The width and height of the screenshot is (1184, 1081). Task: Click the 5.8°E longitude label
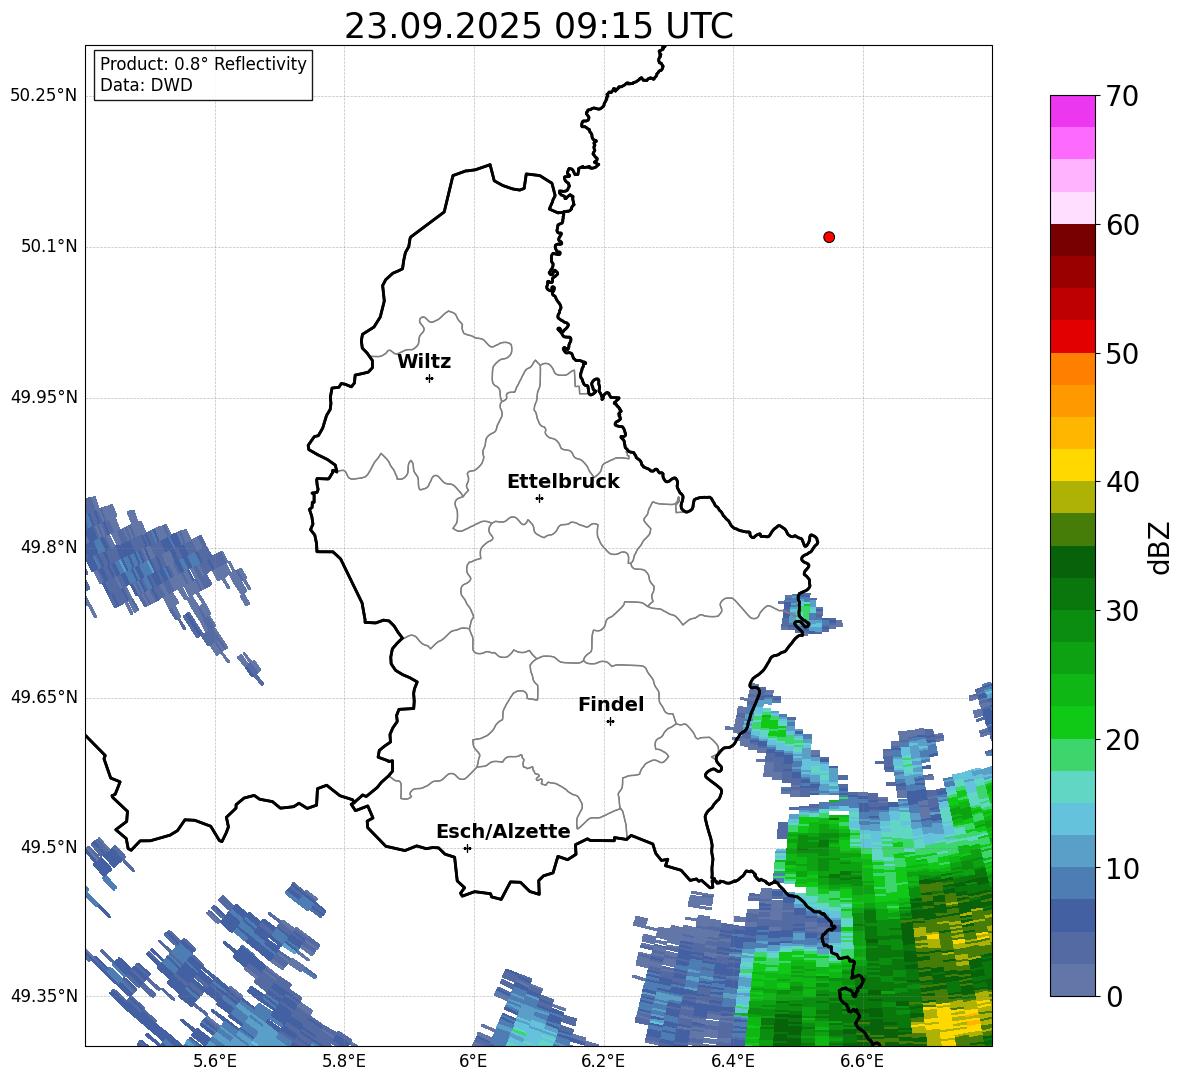point(344,1062)
